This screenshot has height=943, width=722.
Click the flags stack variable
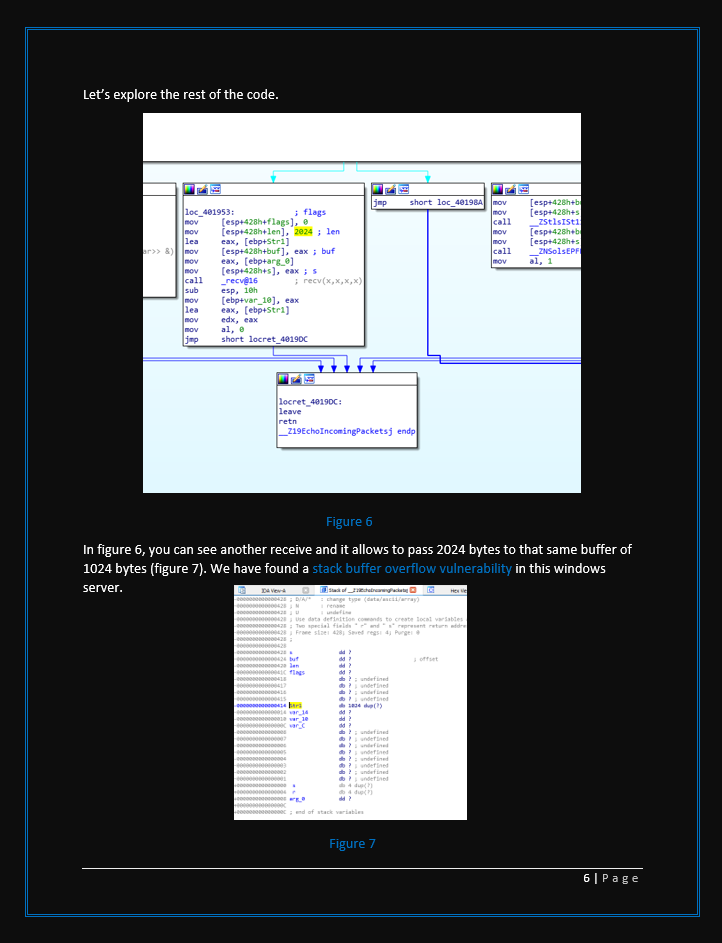click(x=297, y=672)
